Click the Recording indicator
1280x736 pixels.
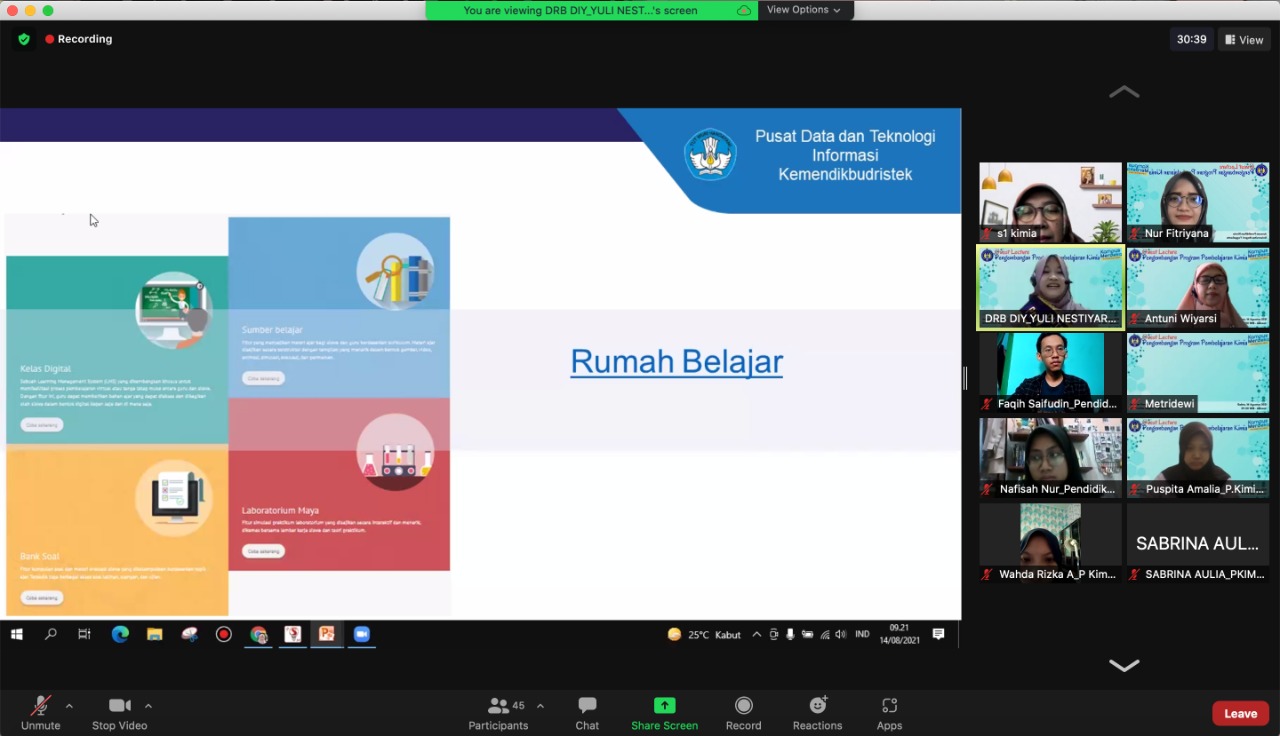click(x=78, y=39)
